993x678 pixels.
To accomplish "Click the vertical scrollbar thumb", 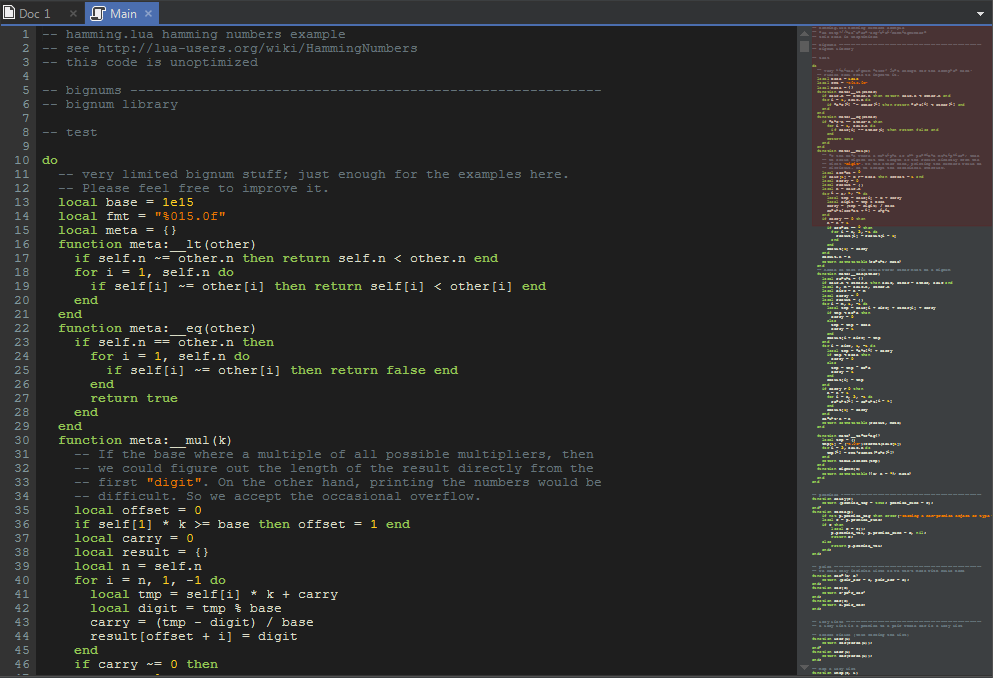I will tap(804, 47).
